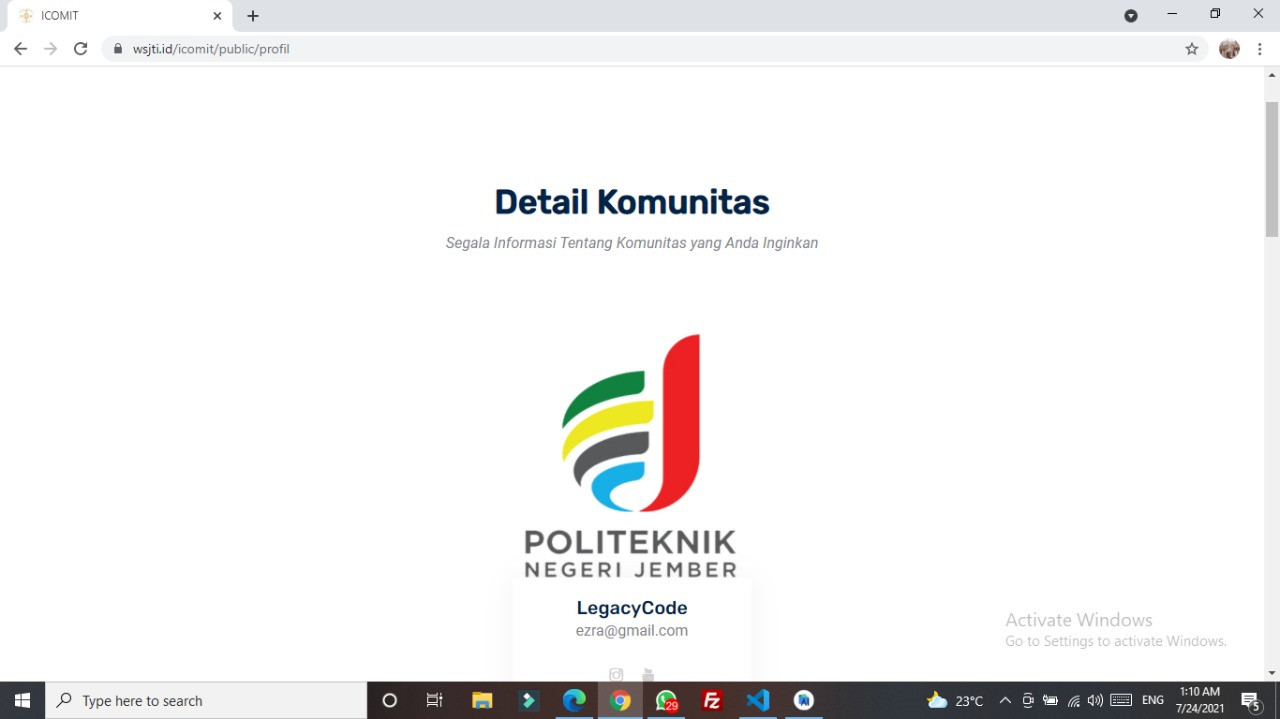Viewport: 1280px width, 719px height.
Task: Open FileZilla from the taskbar
Action: click(x=712, y=700)
